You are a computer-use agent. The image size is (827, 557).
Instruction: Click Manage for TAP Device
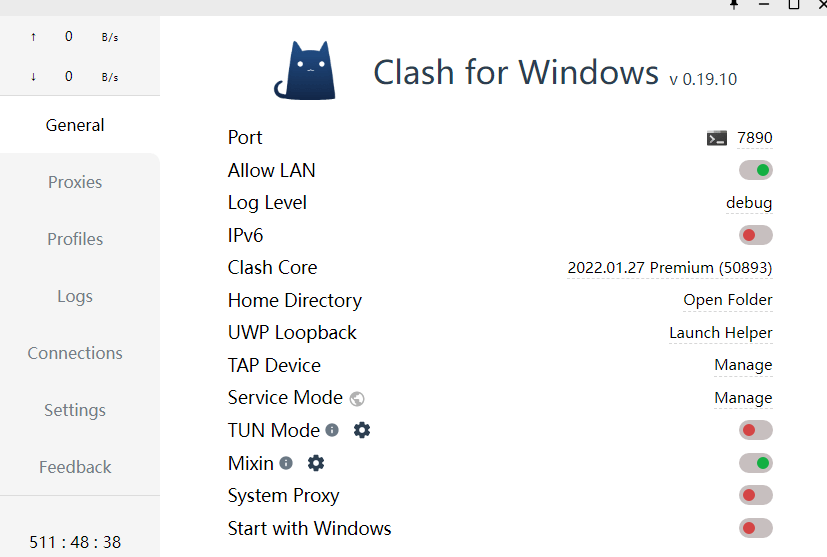tap(743, 365)
